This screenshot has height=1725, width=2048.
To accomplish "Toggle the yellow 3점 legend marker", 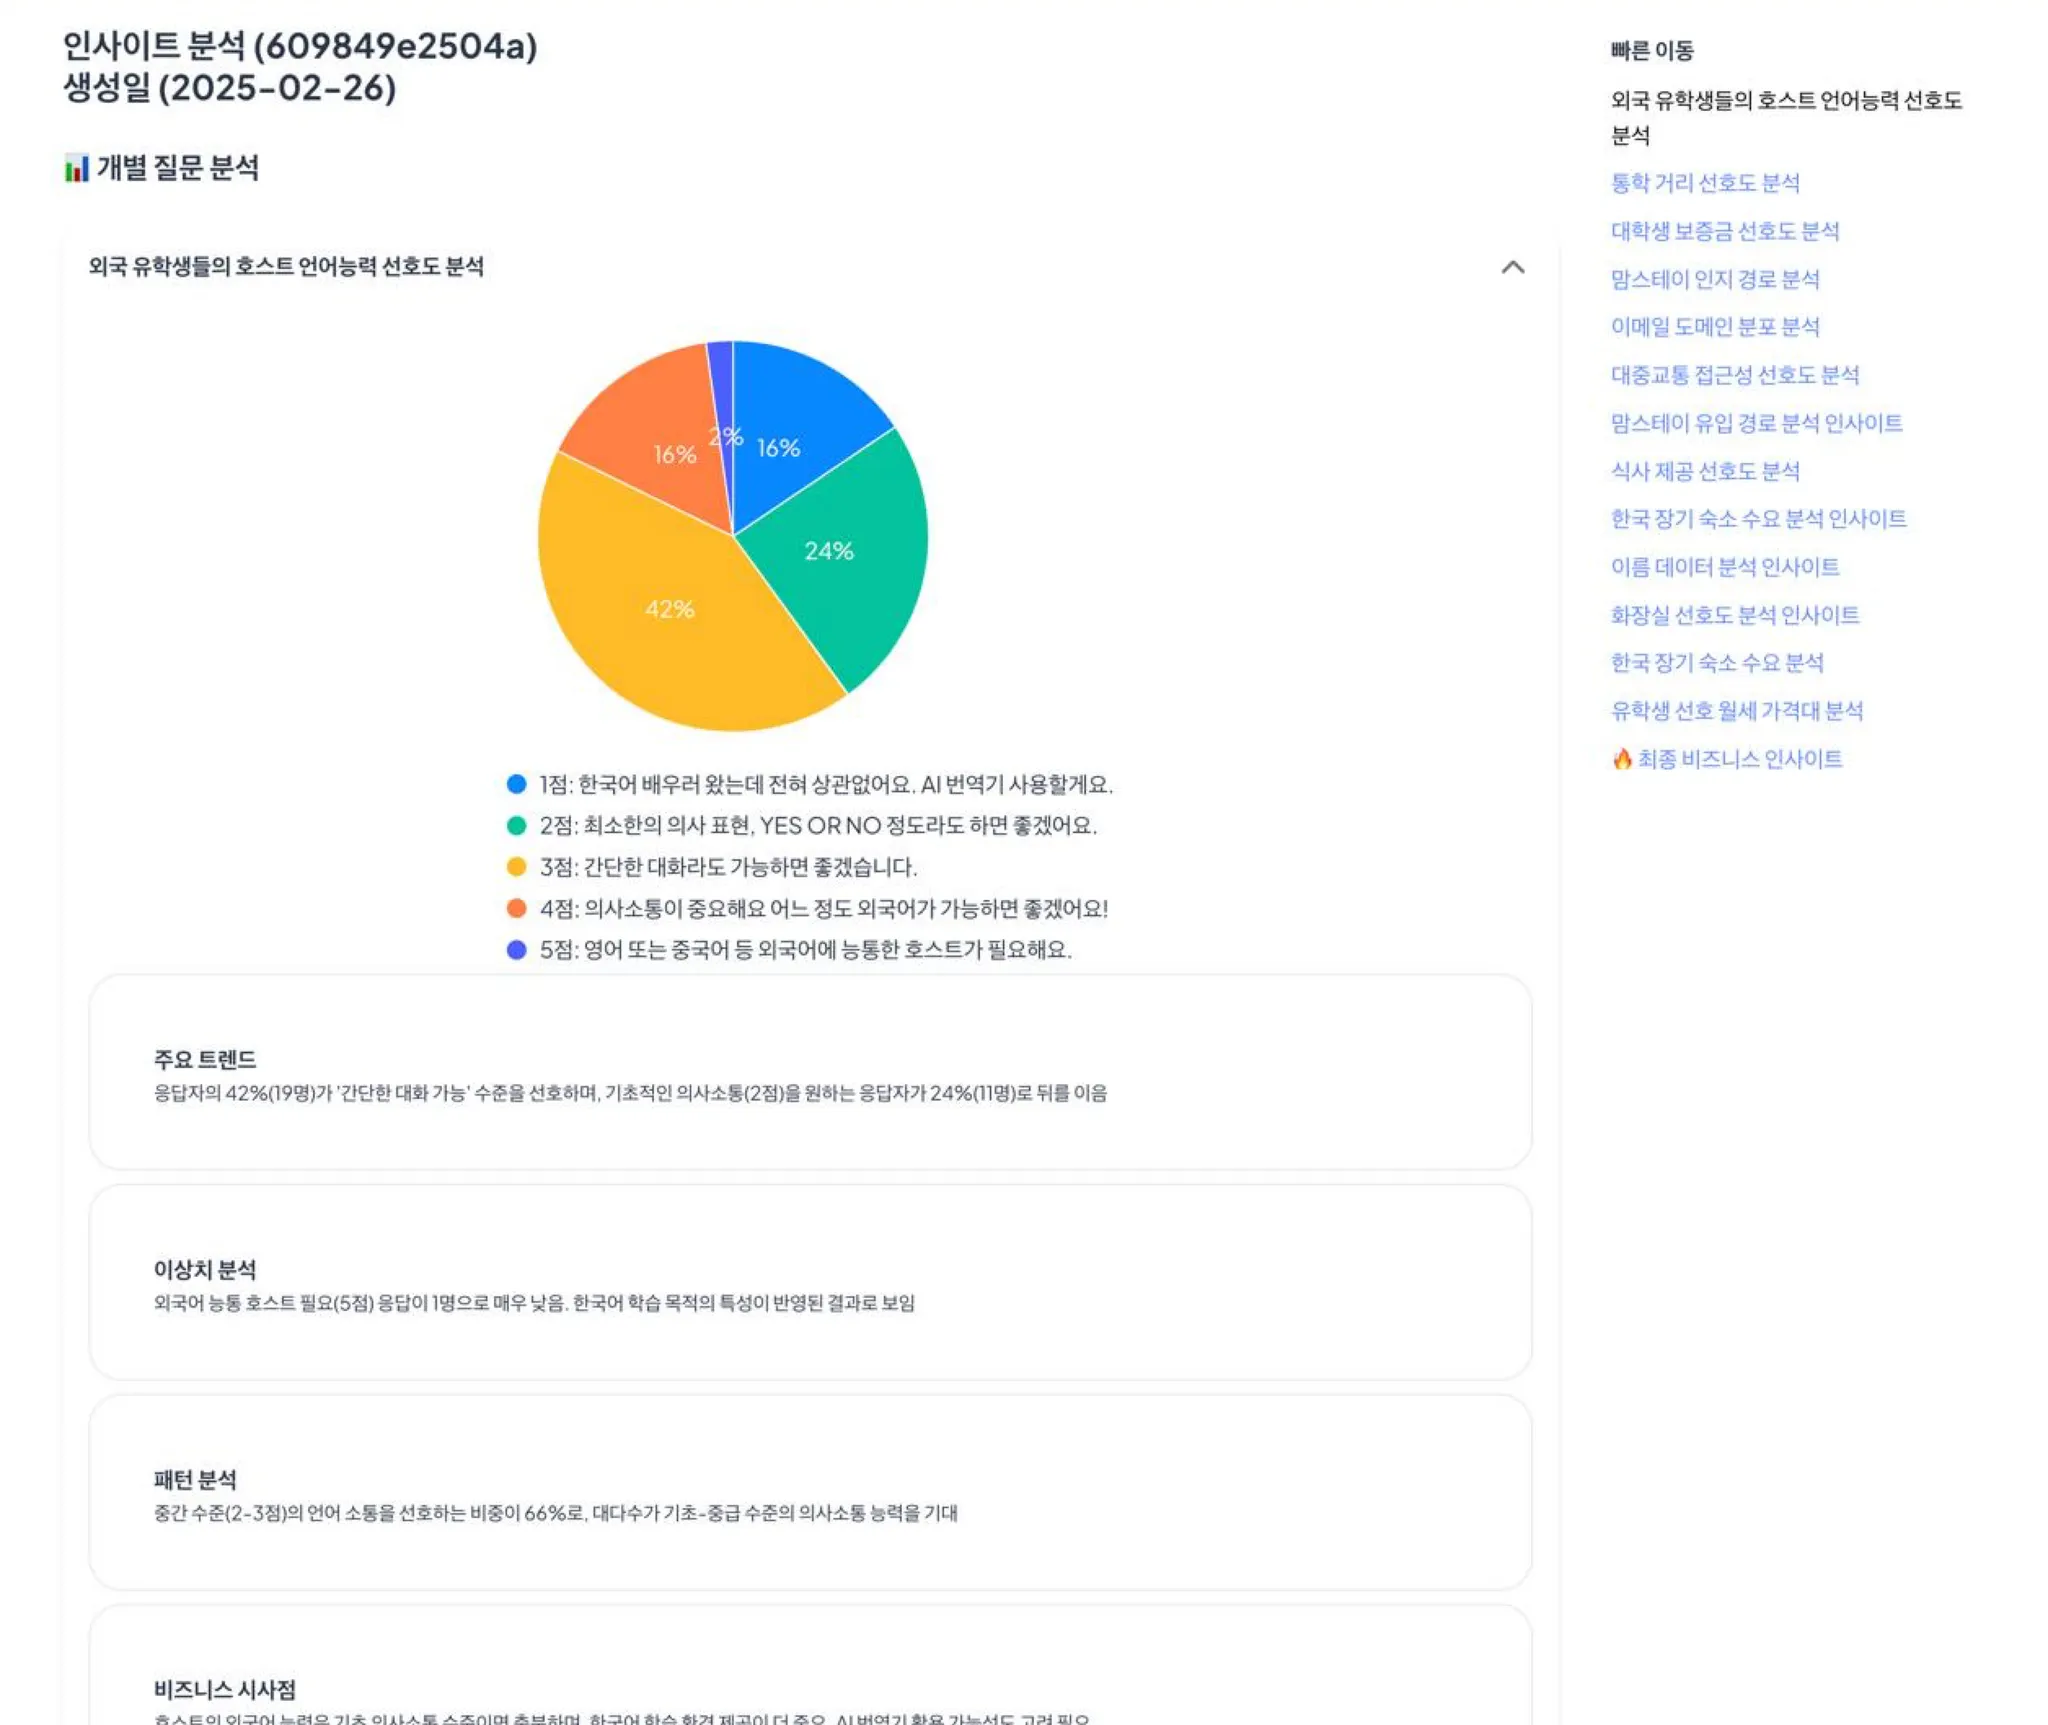I will 516,866.
